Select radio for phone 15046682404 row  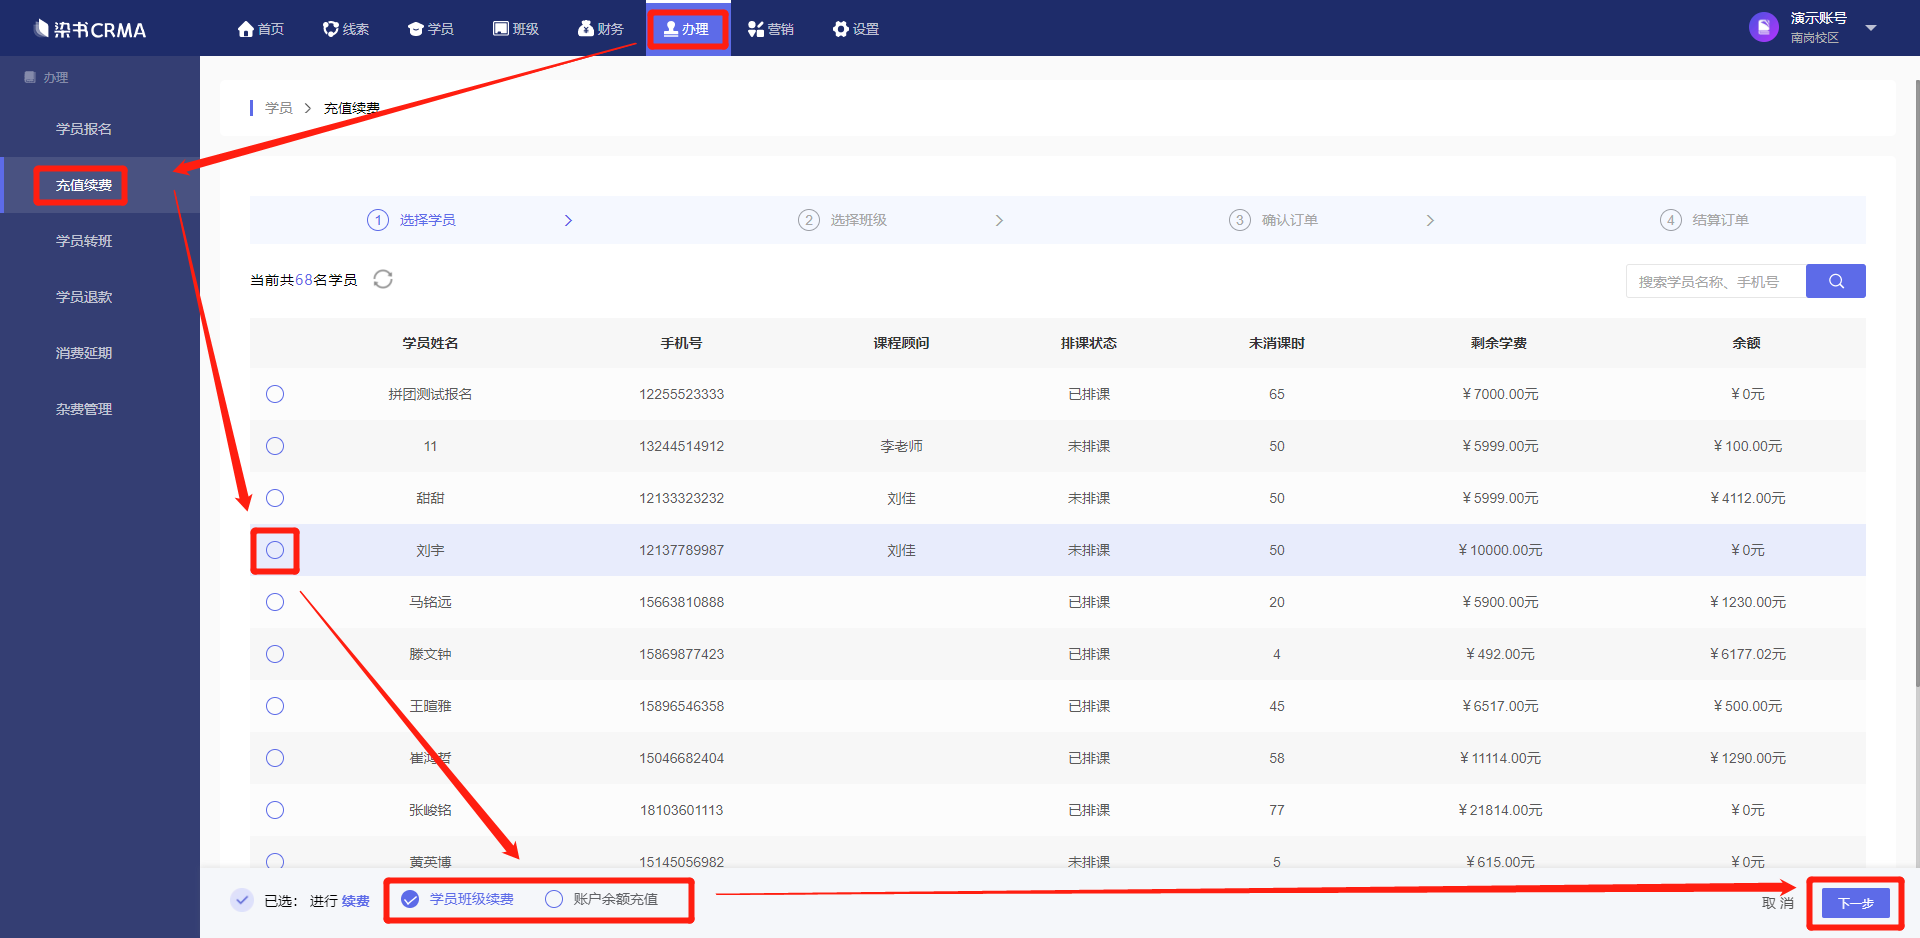click(x=275, y=758)
